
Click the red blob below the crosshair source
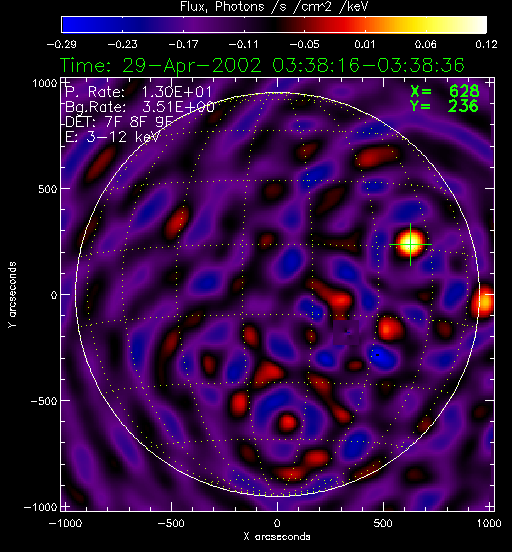[390, 328]
